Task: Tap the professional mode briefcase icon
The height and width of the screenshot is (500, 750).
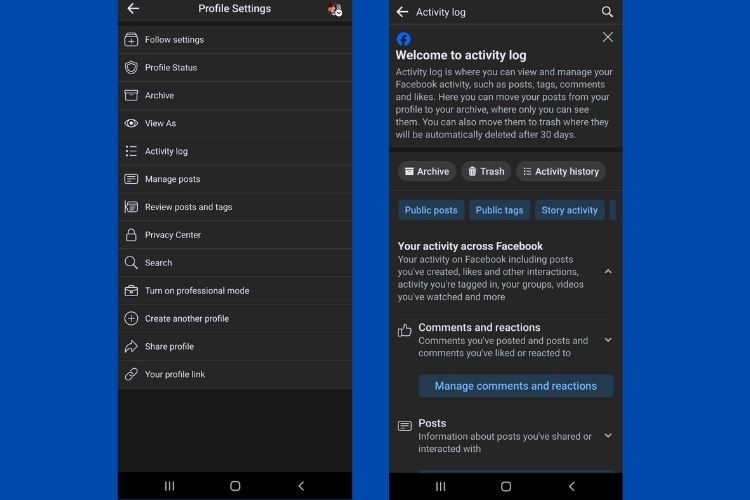Action: click(131, 290)
